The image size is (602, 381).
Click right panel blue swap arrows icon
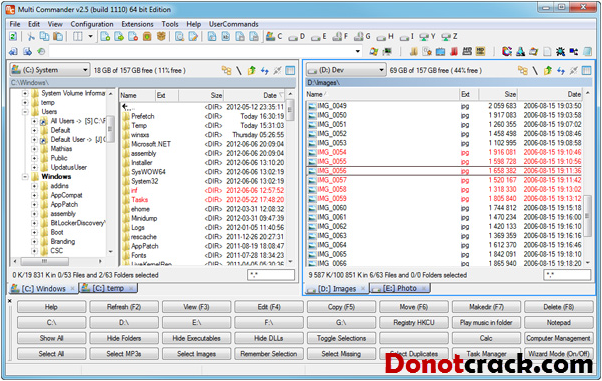coord(561,70)
